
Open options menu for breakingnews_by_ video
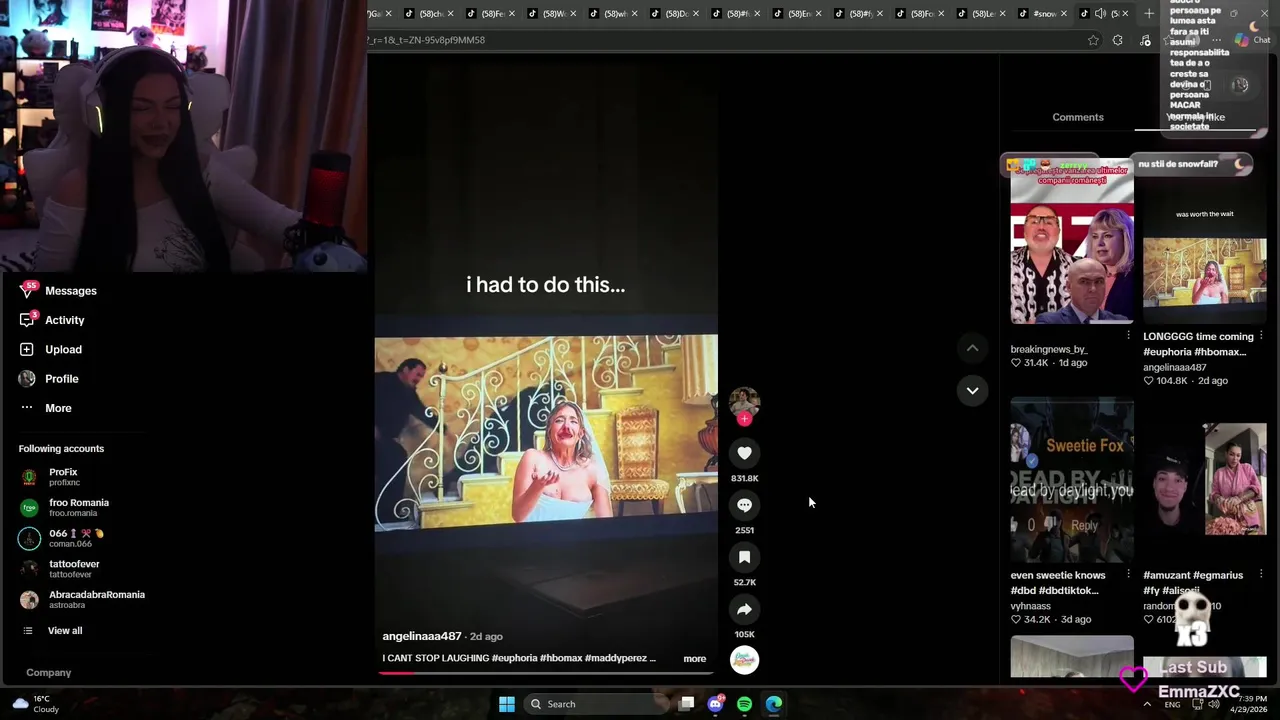click(1129, 336)
